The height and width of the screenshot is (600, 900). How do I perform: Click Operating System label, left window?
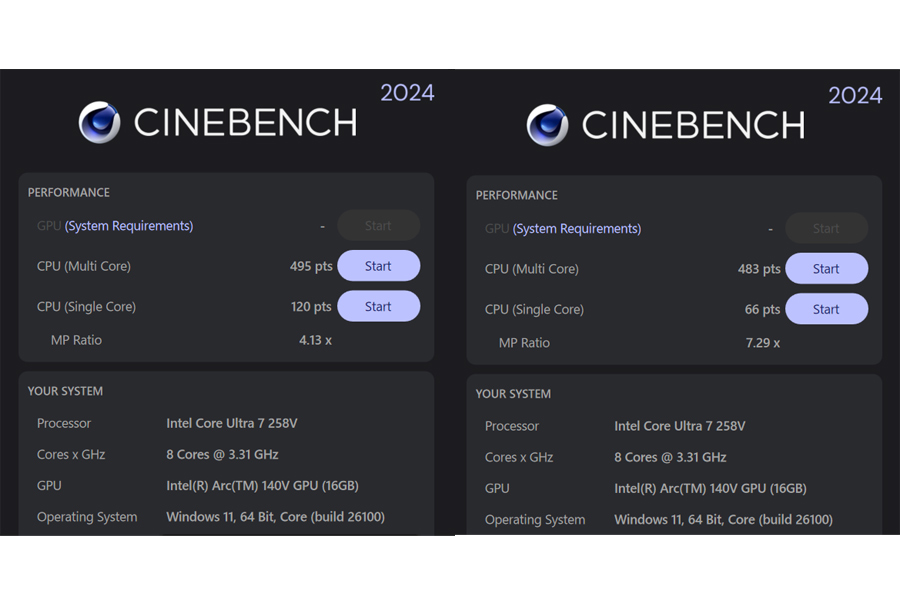pos(87,517)
